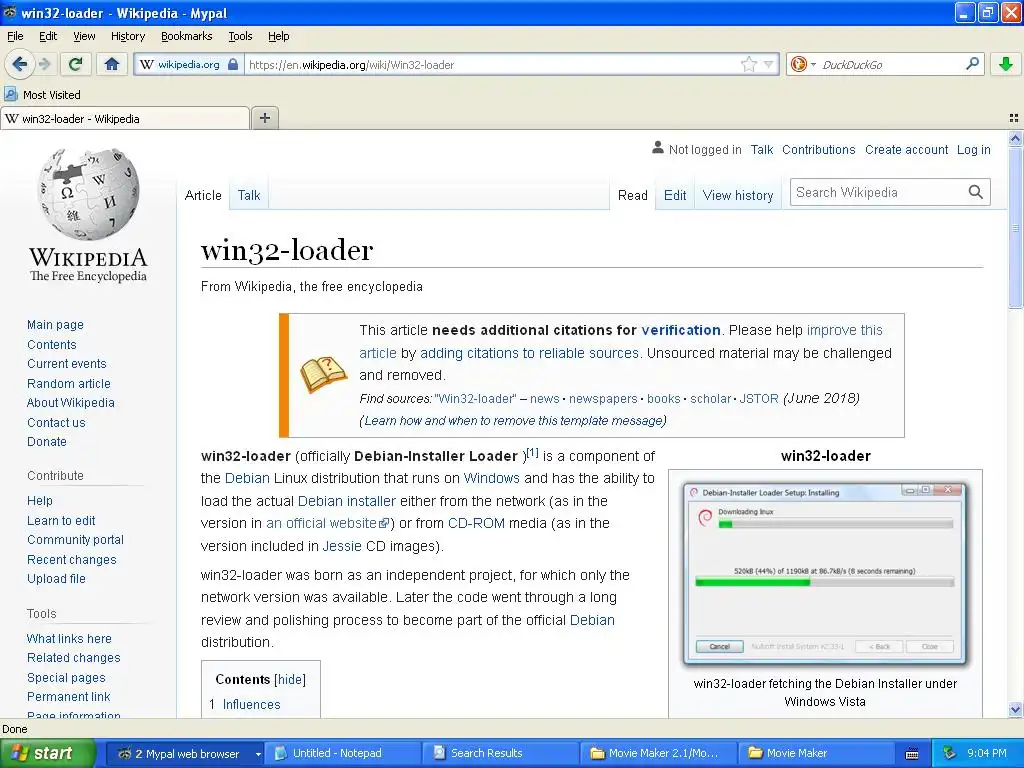Bookmark this page with the star icon
This screenshot has height=768, width=1024.
[748, 64]
